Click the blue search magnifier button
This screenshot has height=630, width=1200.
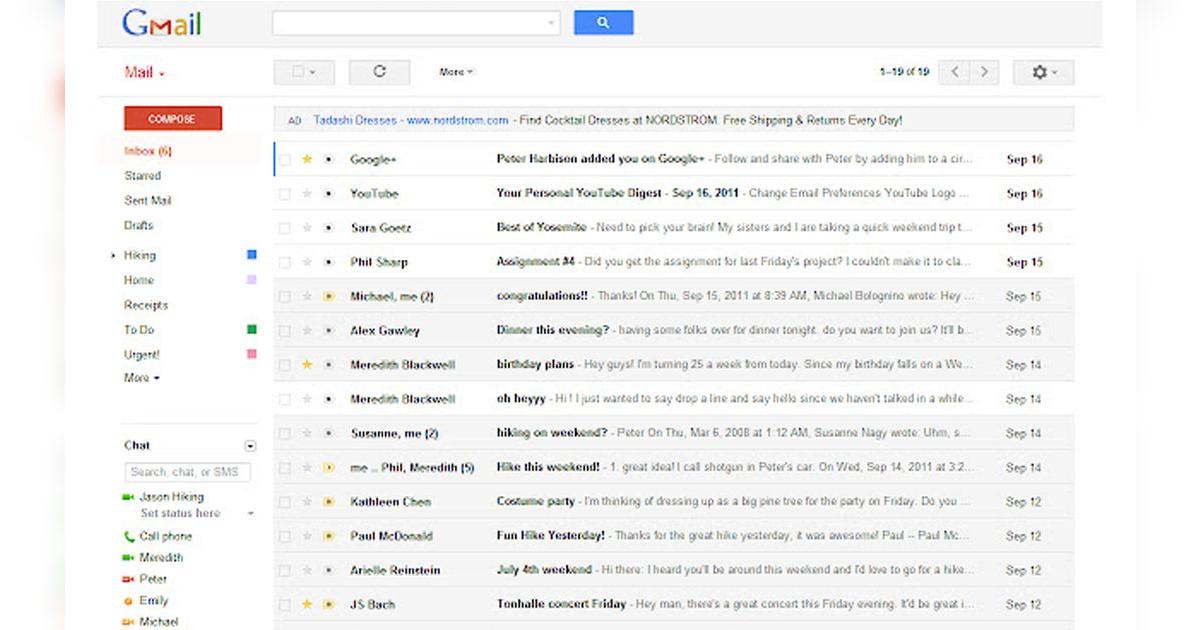click(x=603, y=23)
